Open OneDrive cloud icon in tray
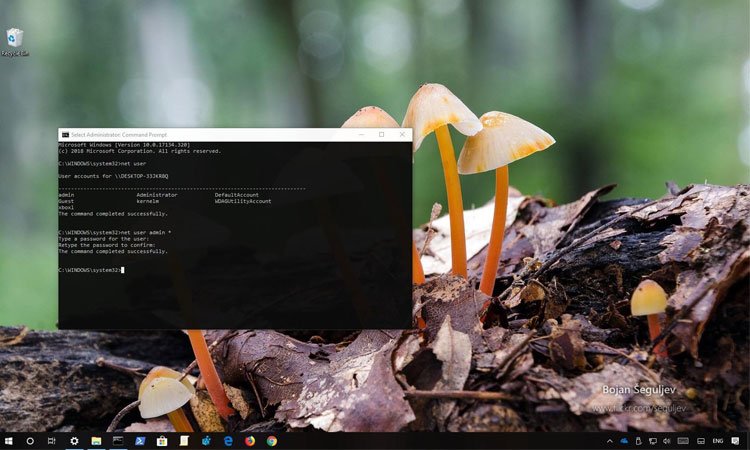This screenshot has width=750, height=450. [623, 441]
